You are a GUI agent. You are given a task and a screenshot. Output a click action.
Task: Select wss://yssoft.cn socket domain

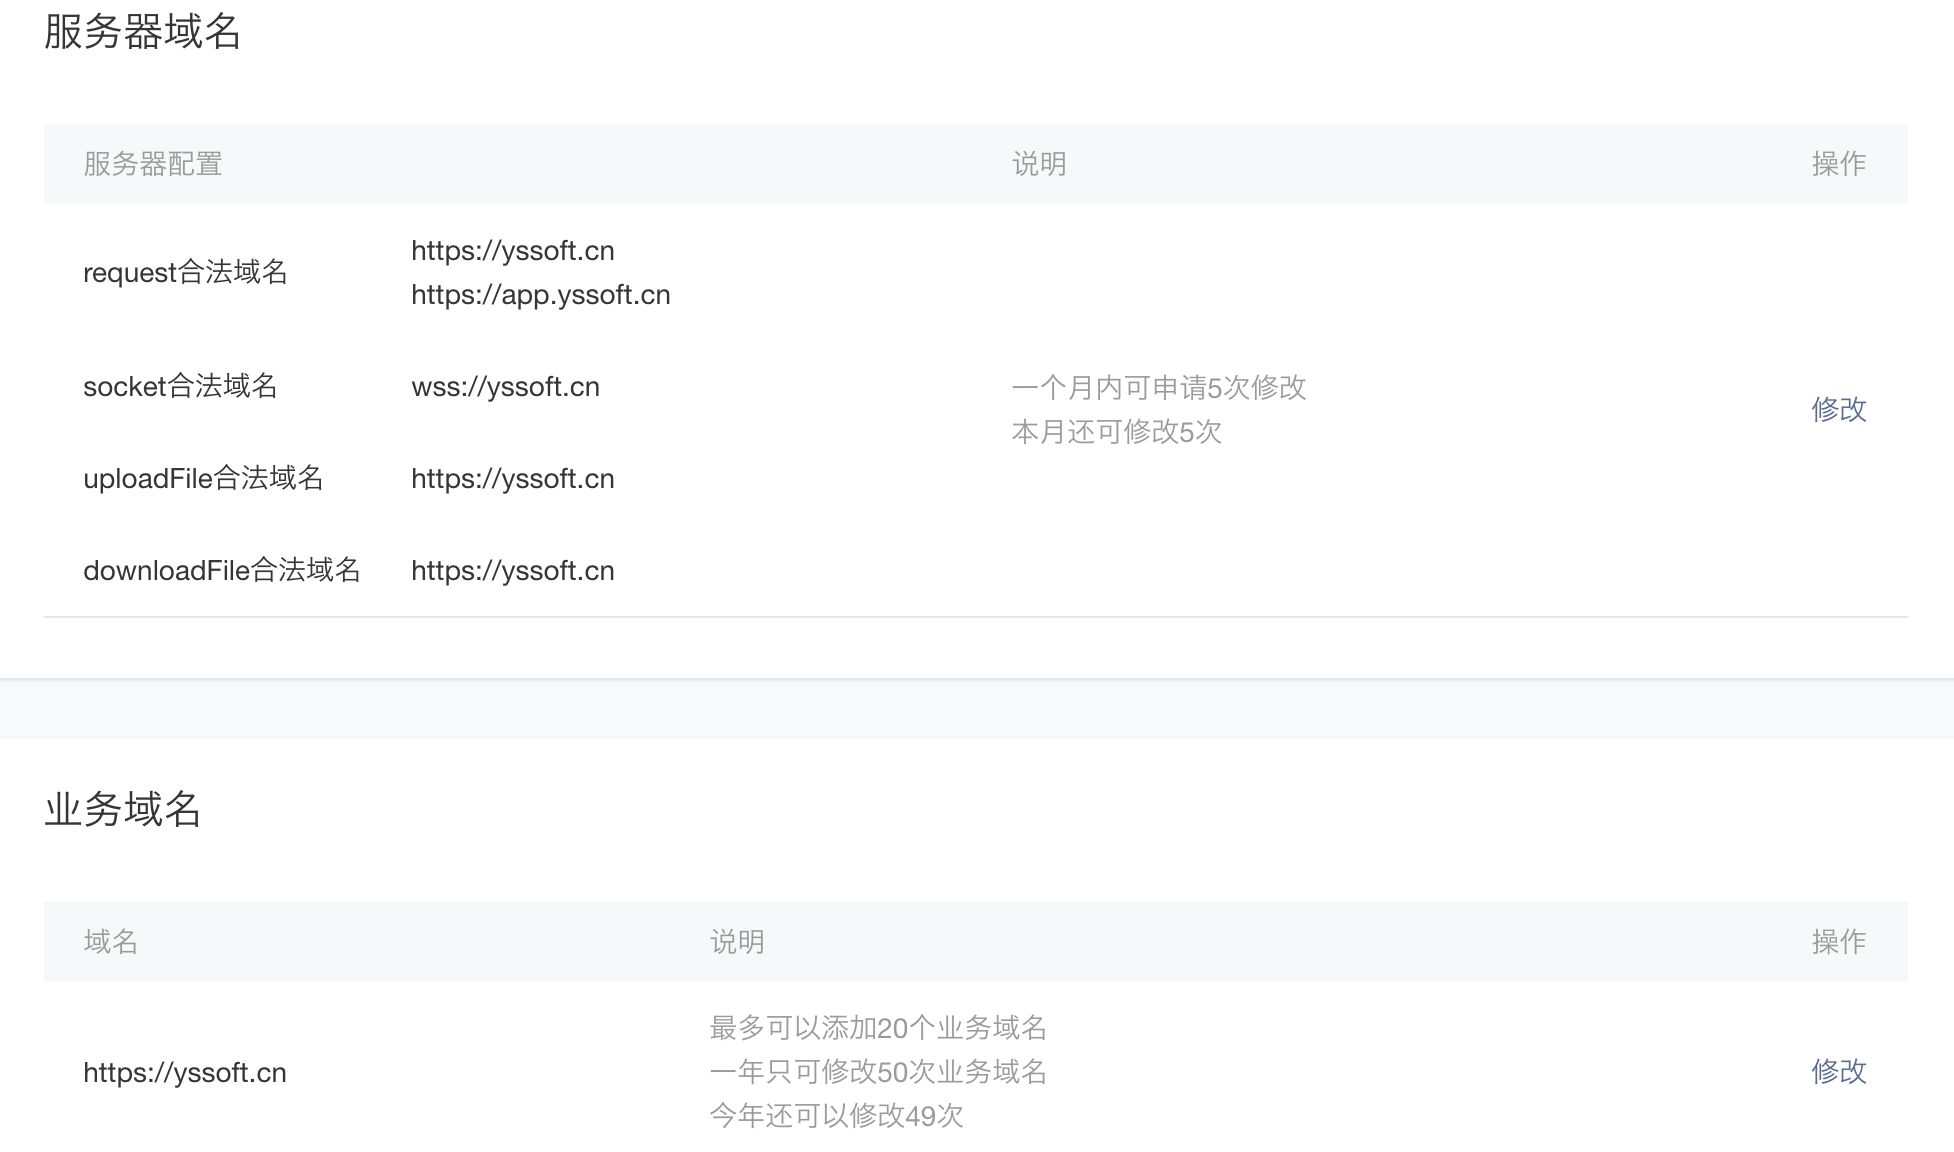pyautogui.click(x=505, y=387)
